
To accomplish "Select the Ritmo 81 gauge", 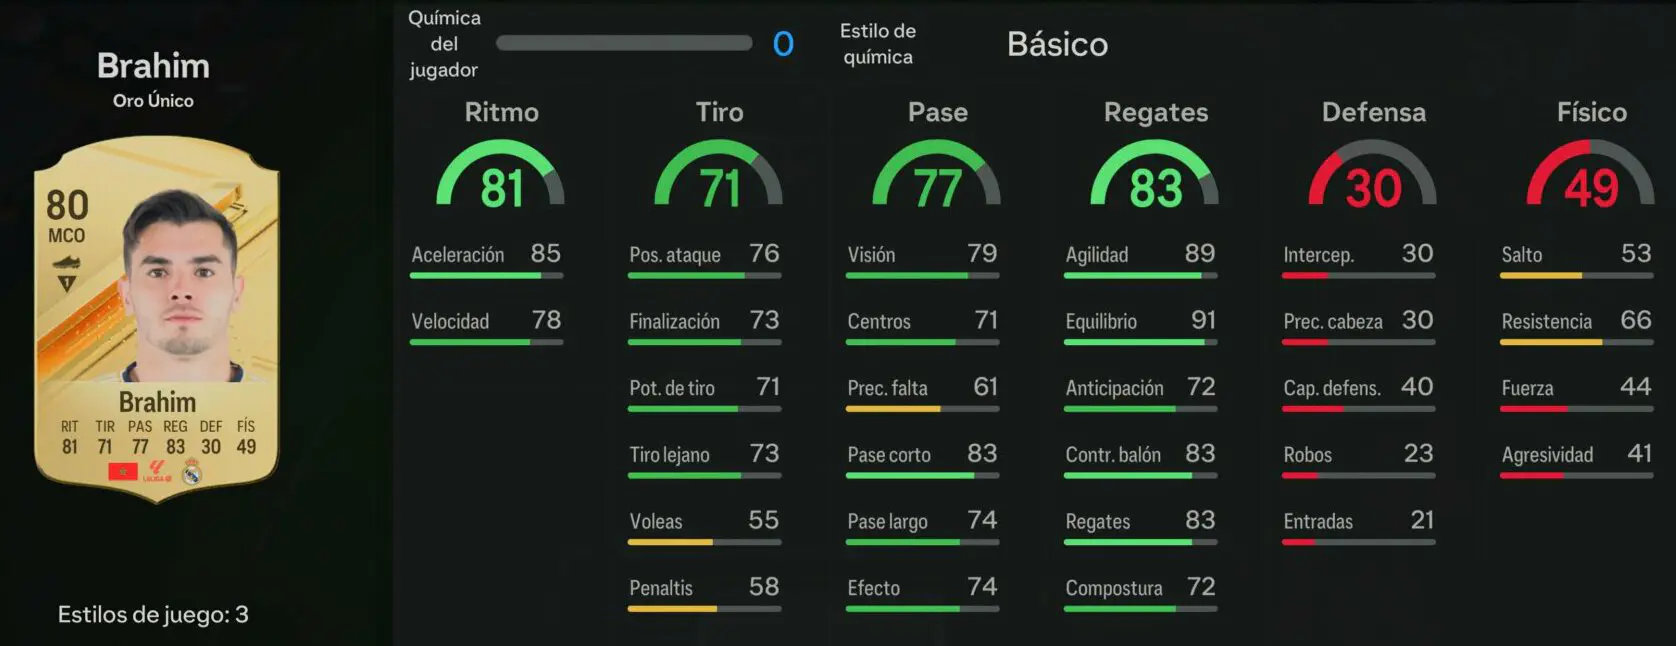I will point(501,174).
